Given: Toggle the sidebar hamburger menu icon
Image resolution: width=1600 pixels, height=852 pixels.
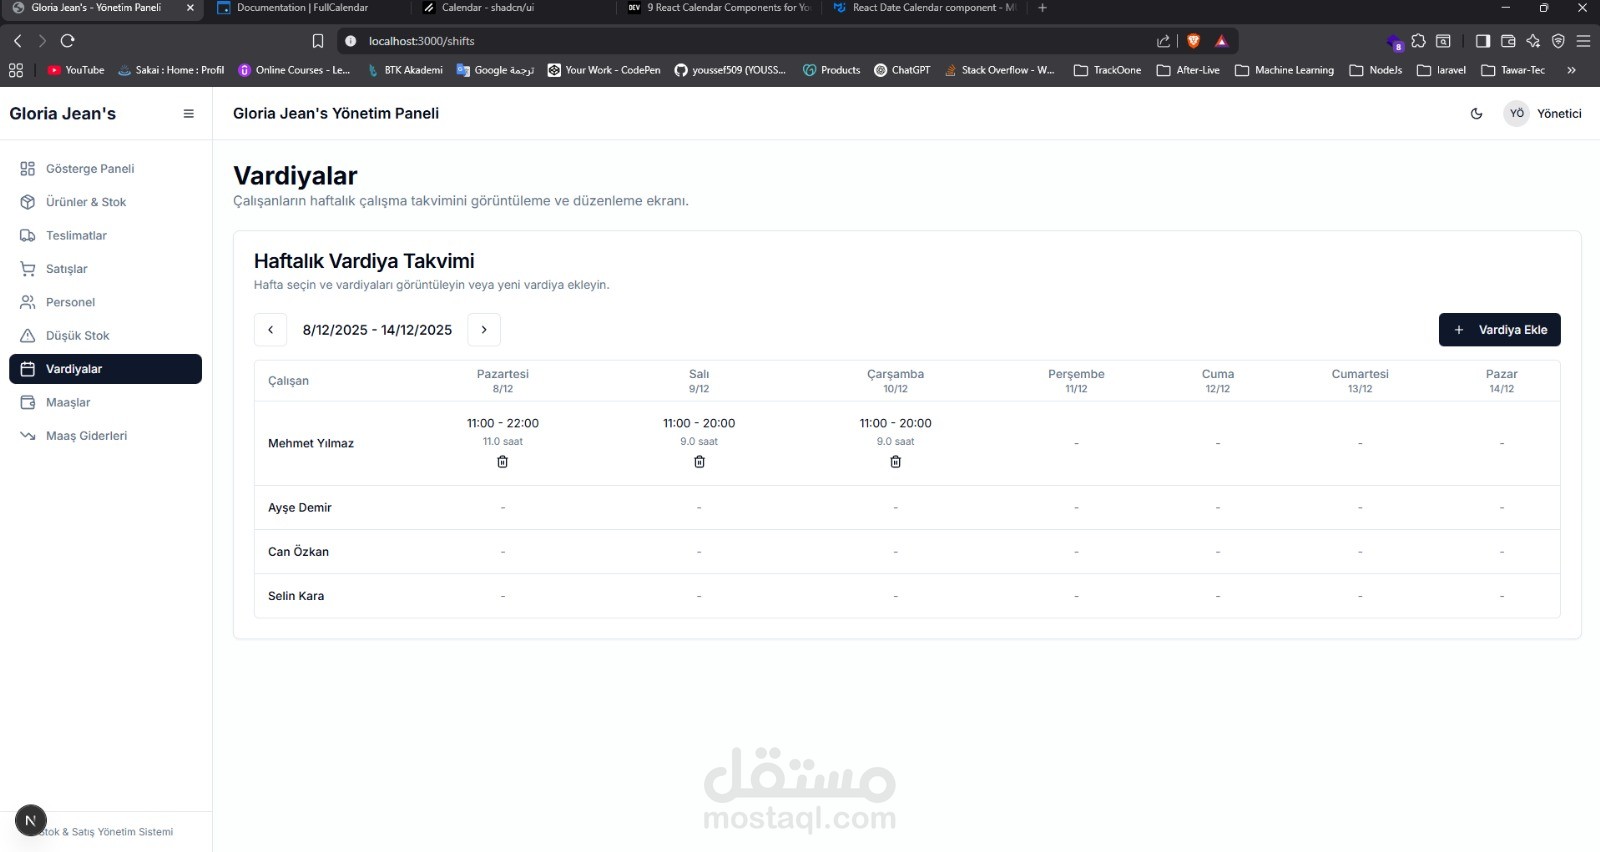Looking at the screenshot, I should coord(188,114).
